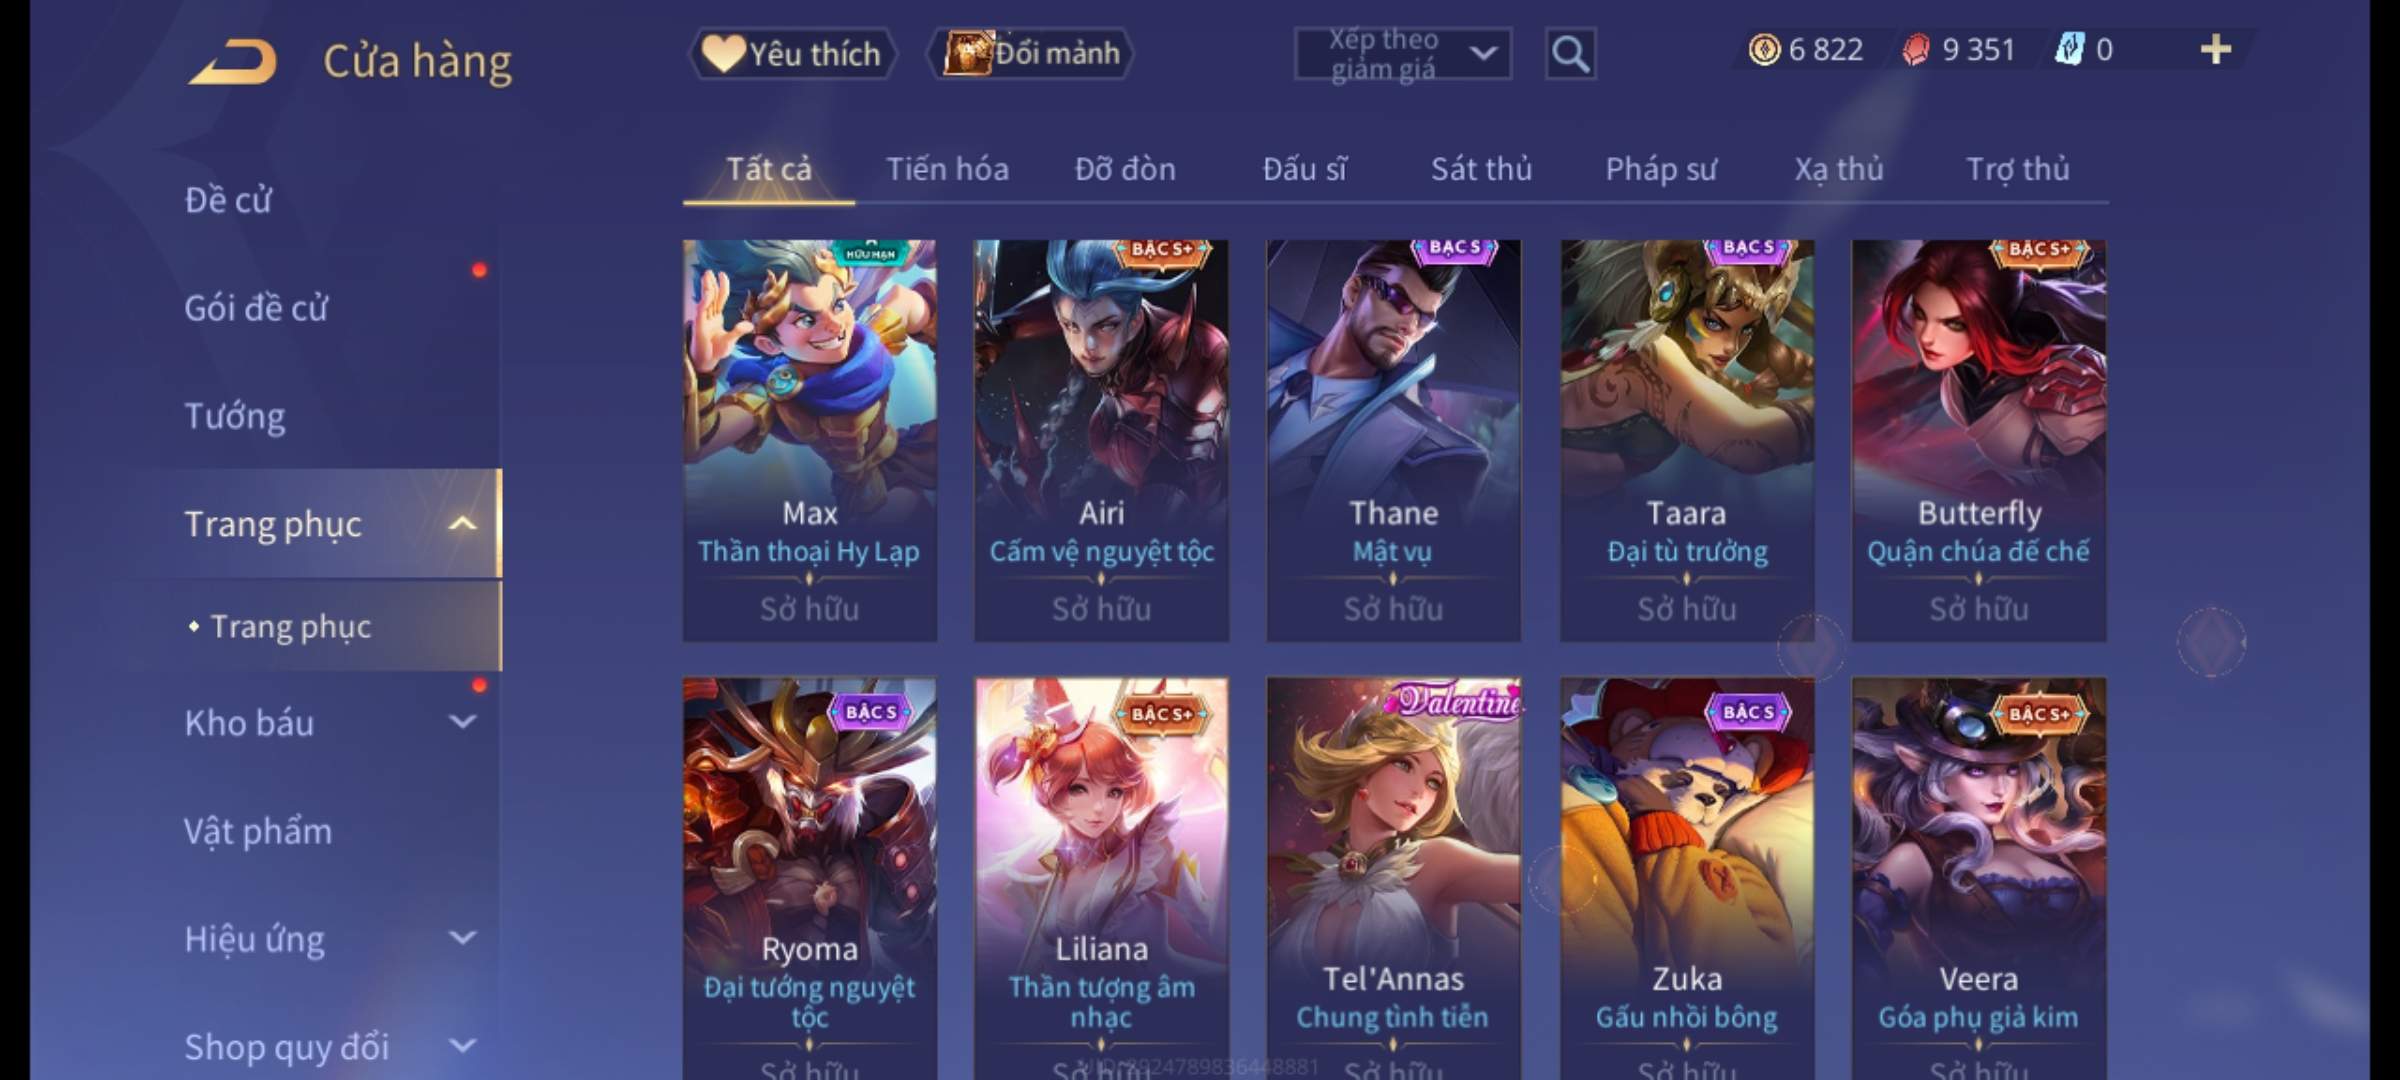Switch to the Pháp sư tab
Viewport: 2400px width, 1080px height.
[1660, 169]
